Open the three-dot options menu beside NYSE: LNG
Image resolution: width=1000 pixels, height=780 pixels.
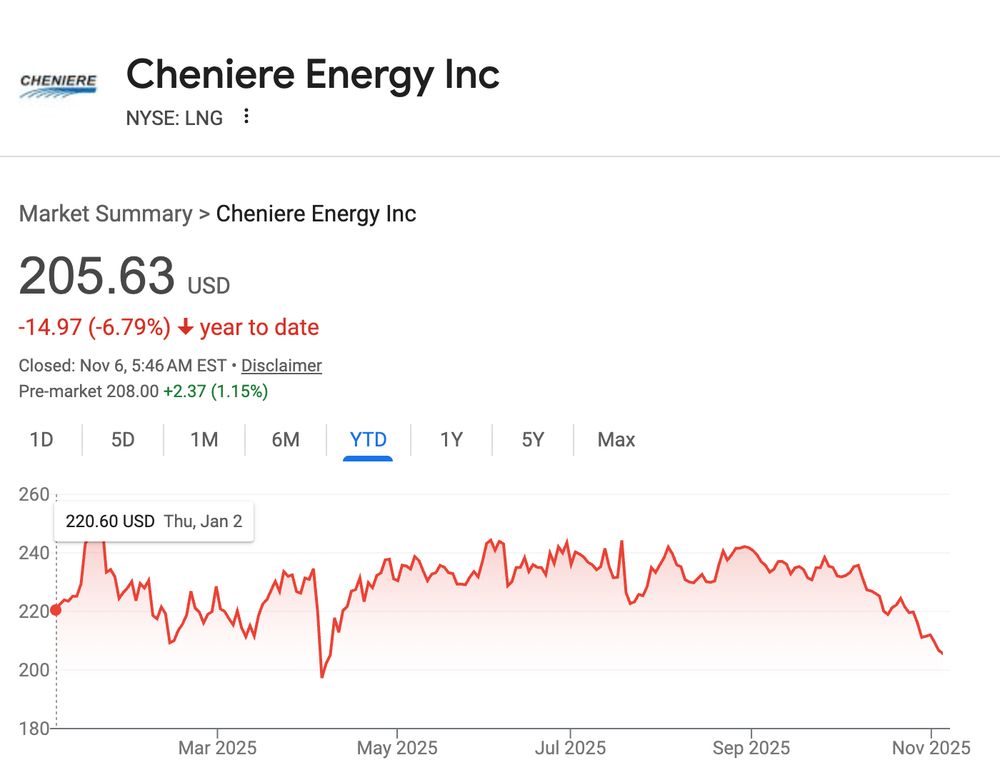click(x=245, y=117)
